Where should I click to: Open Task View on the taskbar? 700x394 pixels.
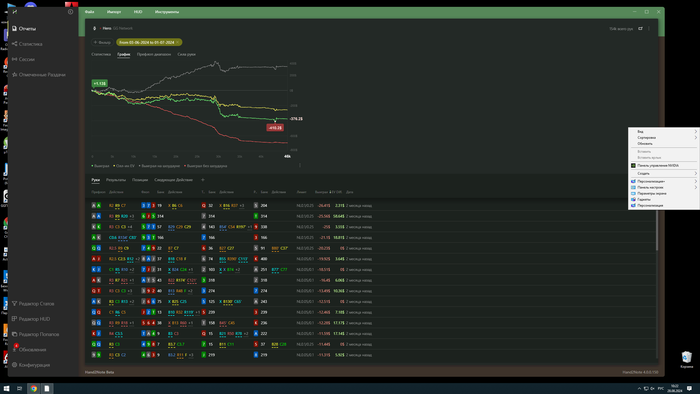point(19,389)
